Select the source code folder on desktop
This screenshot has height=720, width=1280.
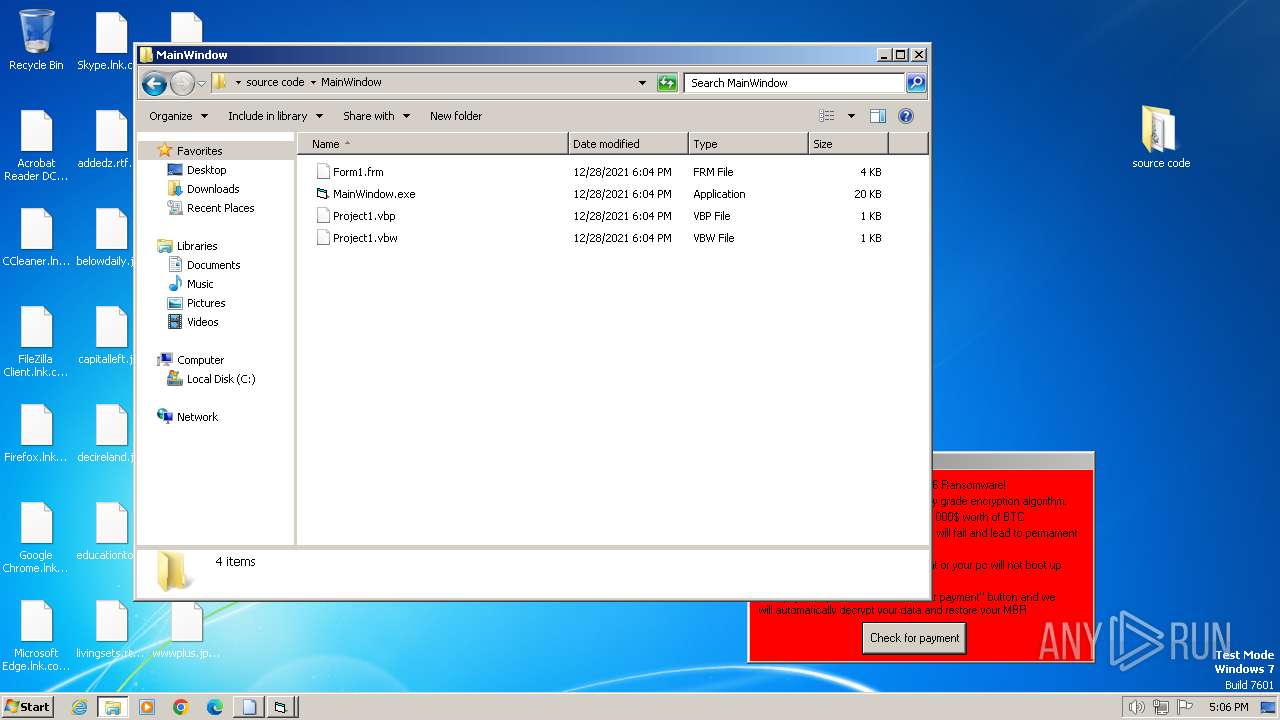click(1161, 137)
